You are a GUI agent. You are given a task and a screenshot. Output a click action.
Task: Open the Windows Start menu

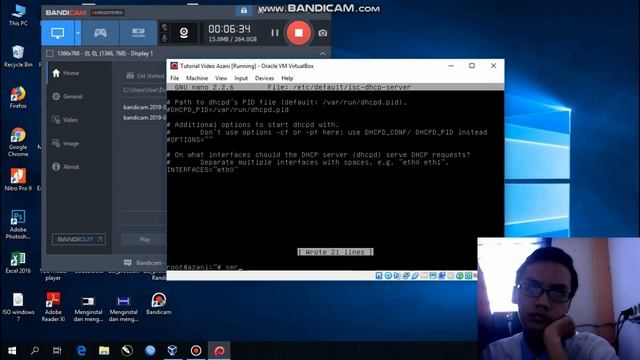[x=12, y=351]
